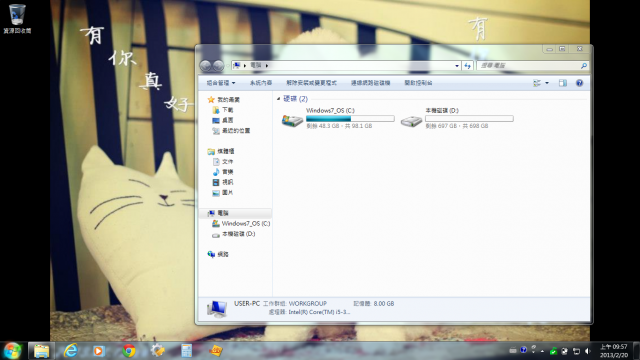This screenshot has width=640, height=360.
Task: Select Local Disk (D:) in navigation tree
Action: click(x=234, y=234)
